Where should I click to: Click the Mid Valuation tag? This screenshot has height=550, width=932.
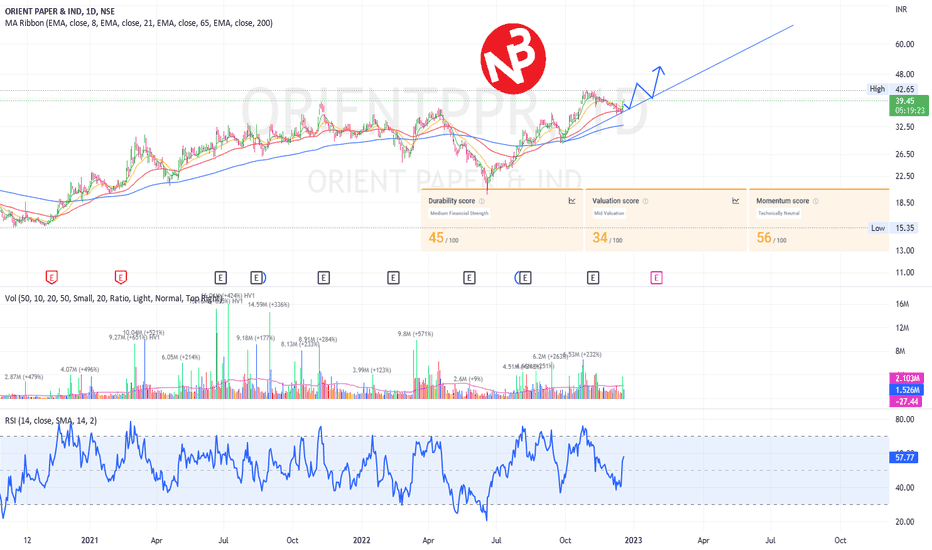609,213
